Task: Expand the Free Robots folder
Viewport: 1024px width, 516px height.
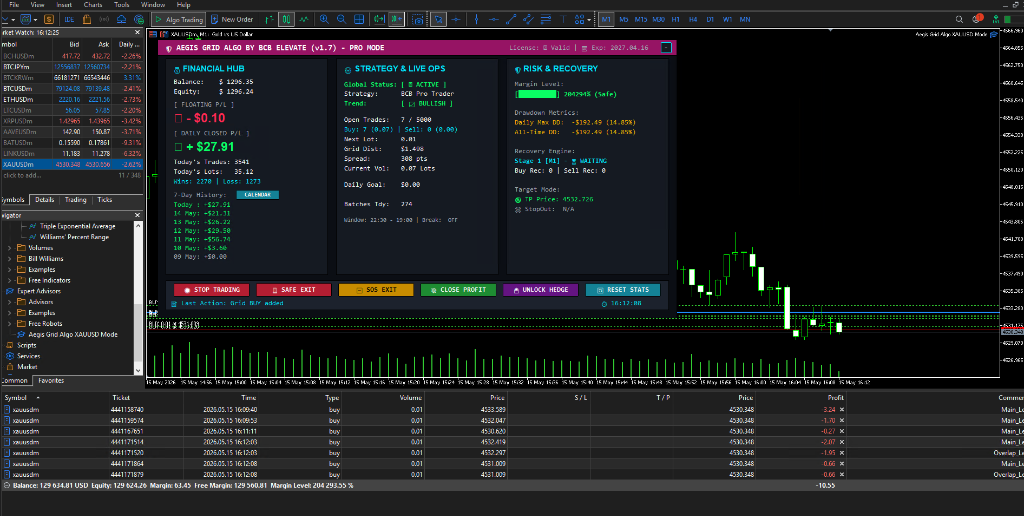Action: (x=10, y=323)
